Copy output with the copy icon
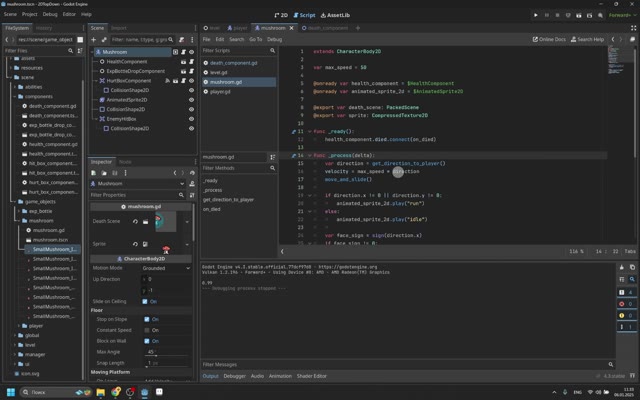The image size is (640, 400). point(632,267)
